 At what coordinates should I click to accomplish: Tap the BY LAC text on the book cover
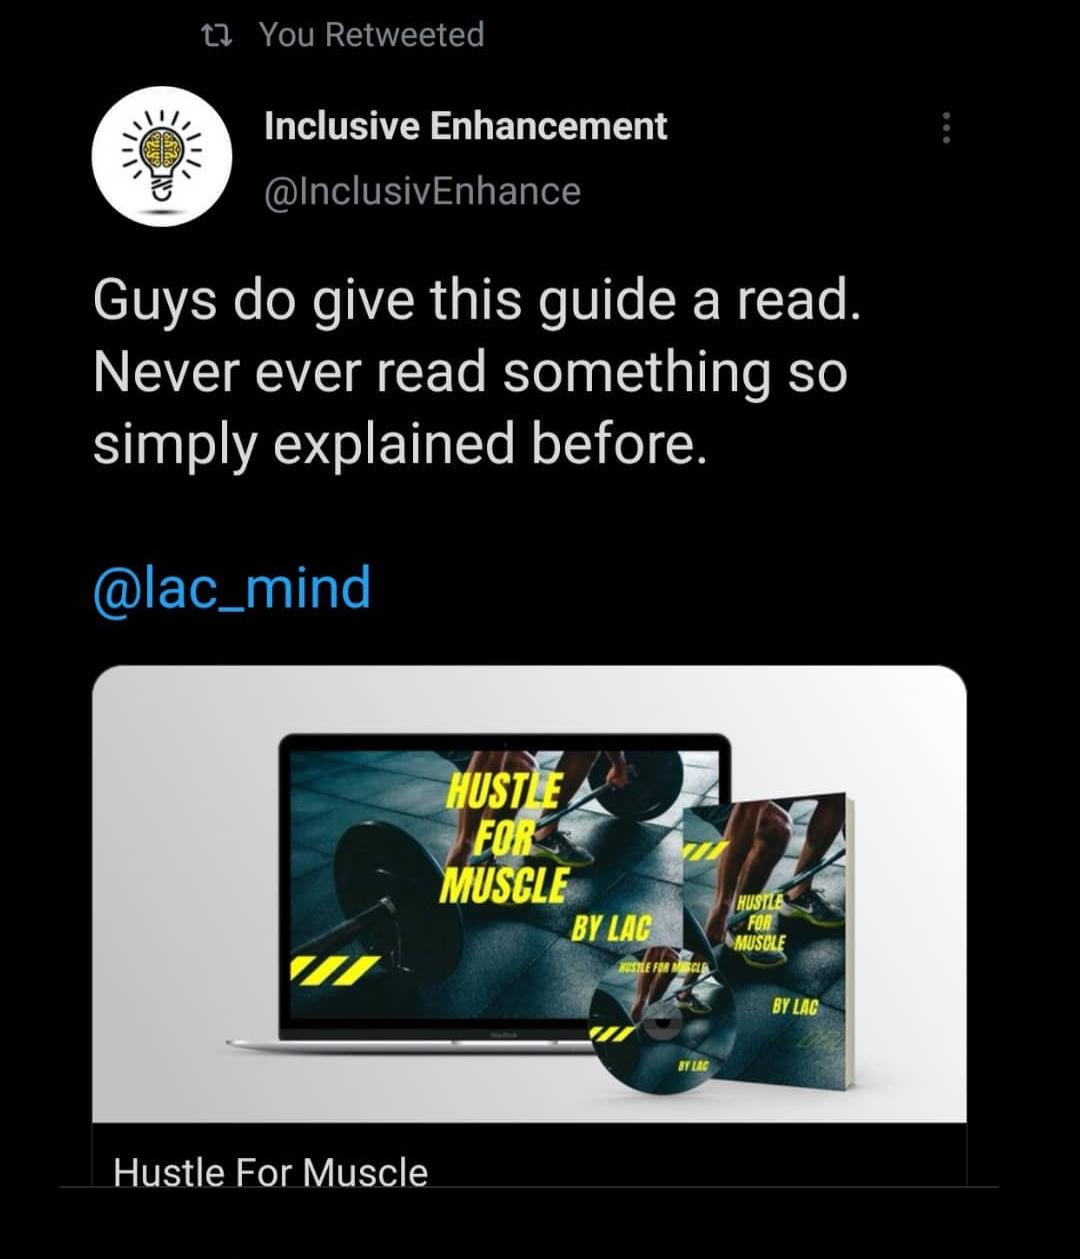794,1007
